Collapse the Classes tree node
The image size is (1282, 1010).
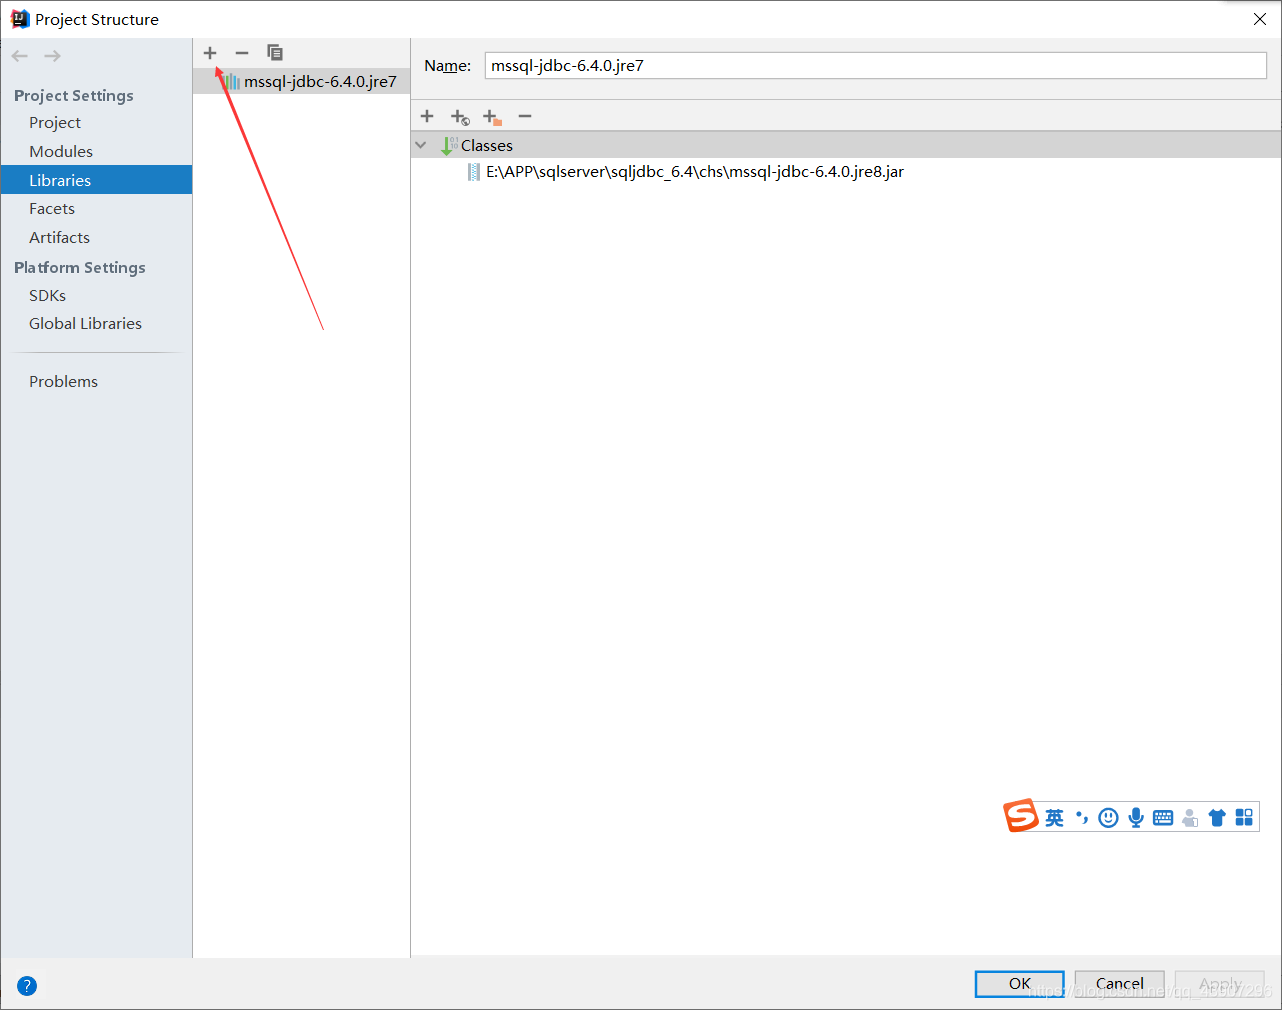[421, 146]
